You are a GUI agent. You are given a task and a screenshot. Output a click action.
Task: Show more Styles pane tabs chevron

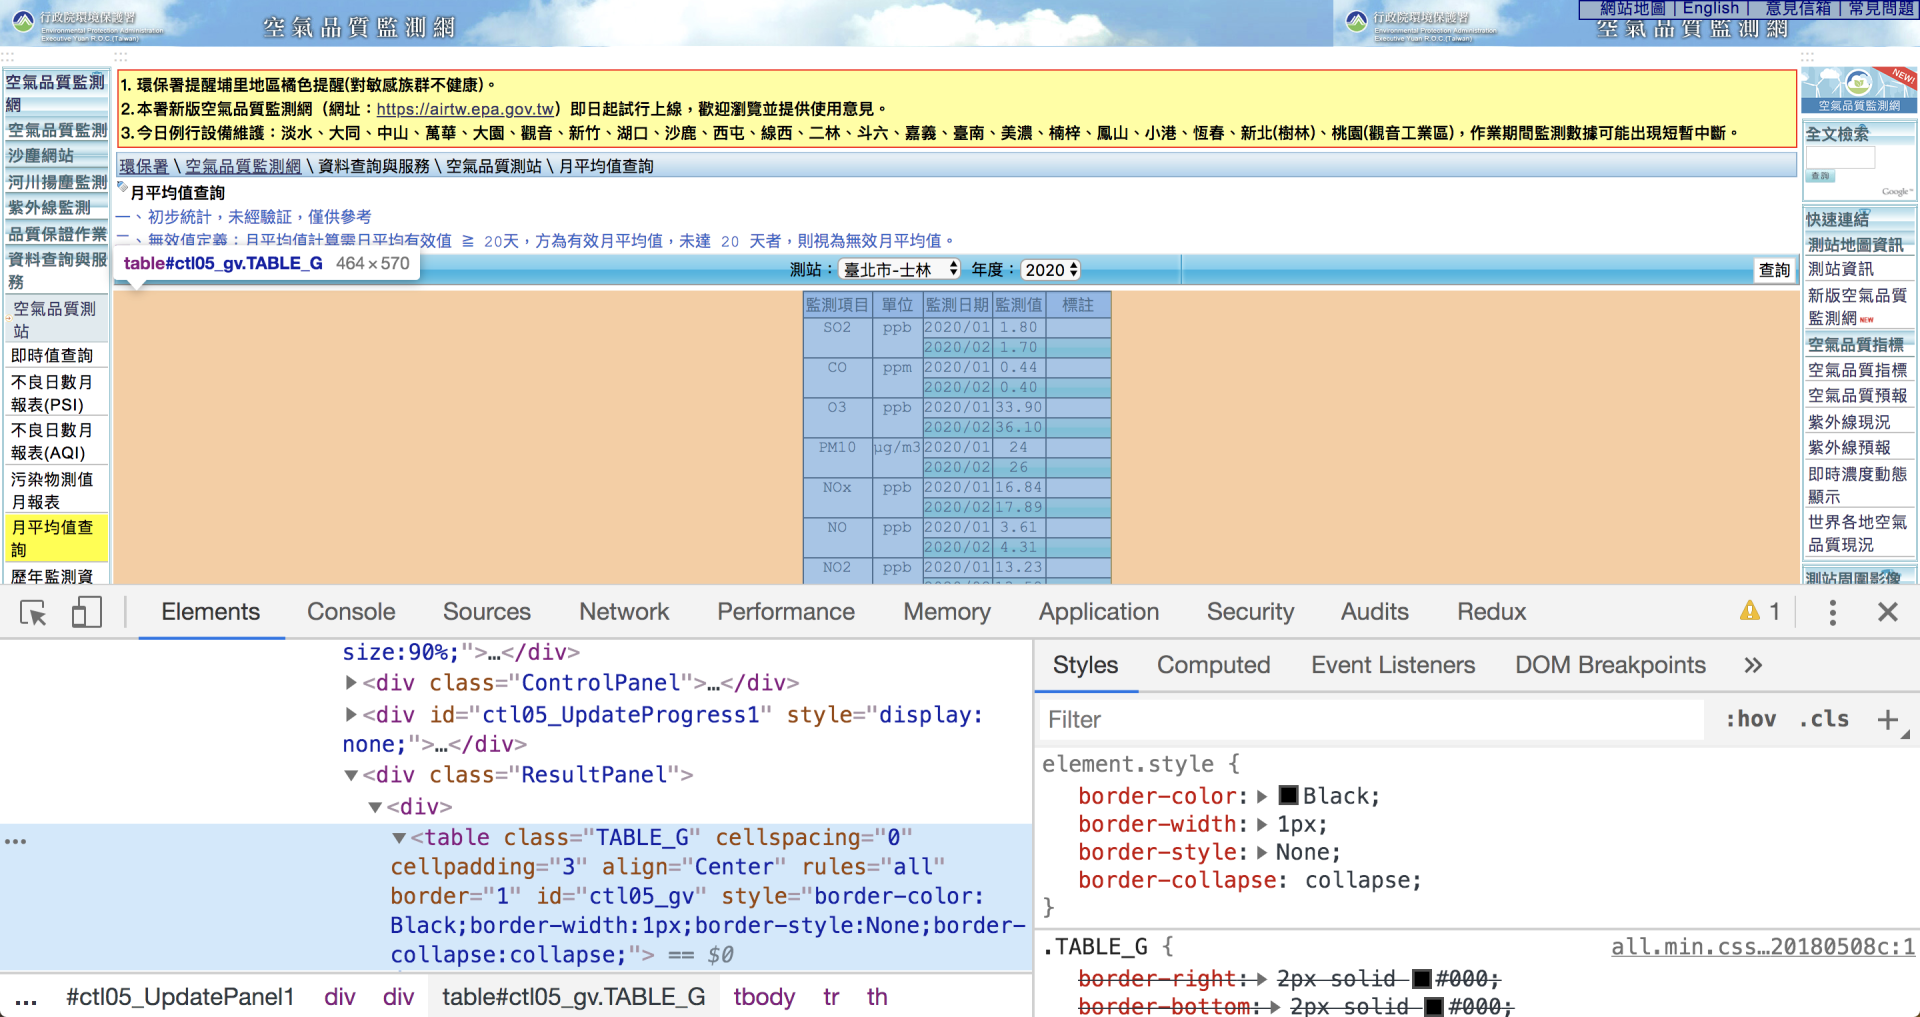(1753, 665)
